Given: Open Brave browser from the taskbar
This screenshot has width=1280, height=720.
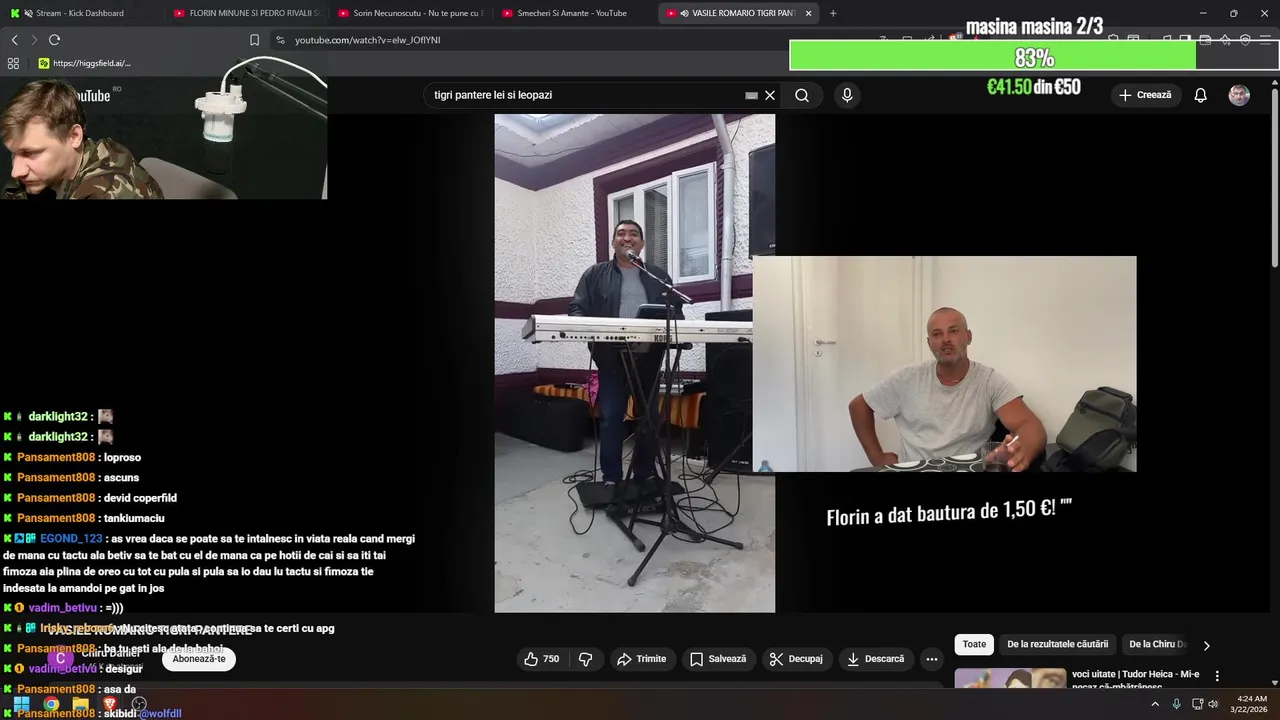Looking at the screenshot, I should [x=110, y=704].
